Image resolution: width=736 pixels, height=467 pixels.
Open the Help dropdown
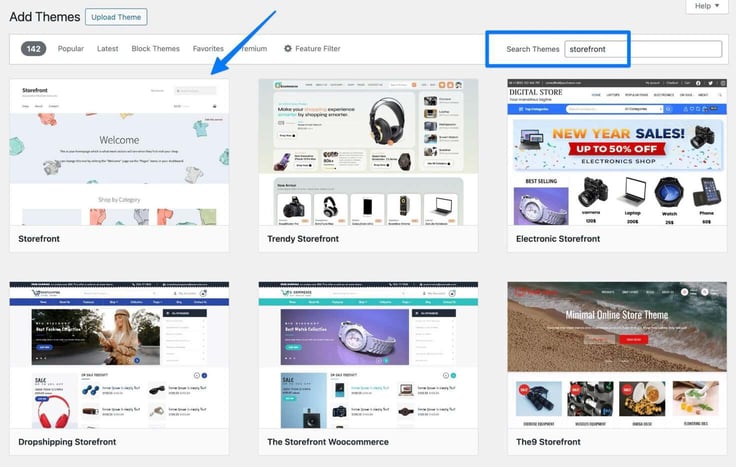(706, 6)
